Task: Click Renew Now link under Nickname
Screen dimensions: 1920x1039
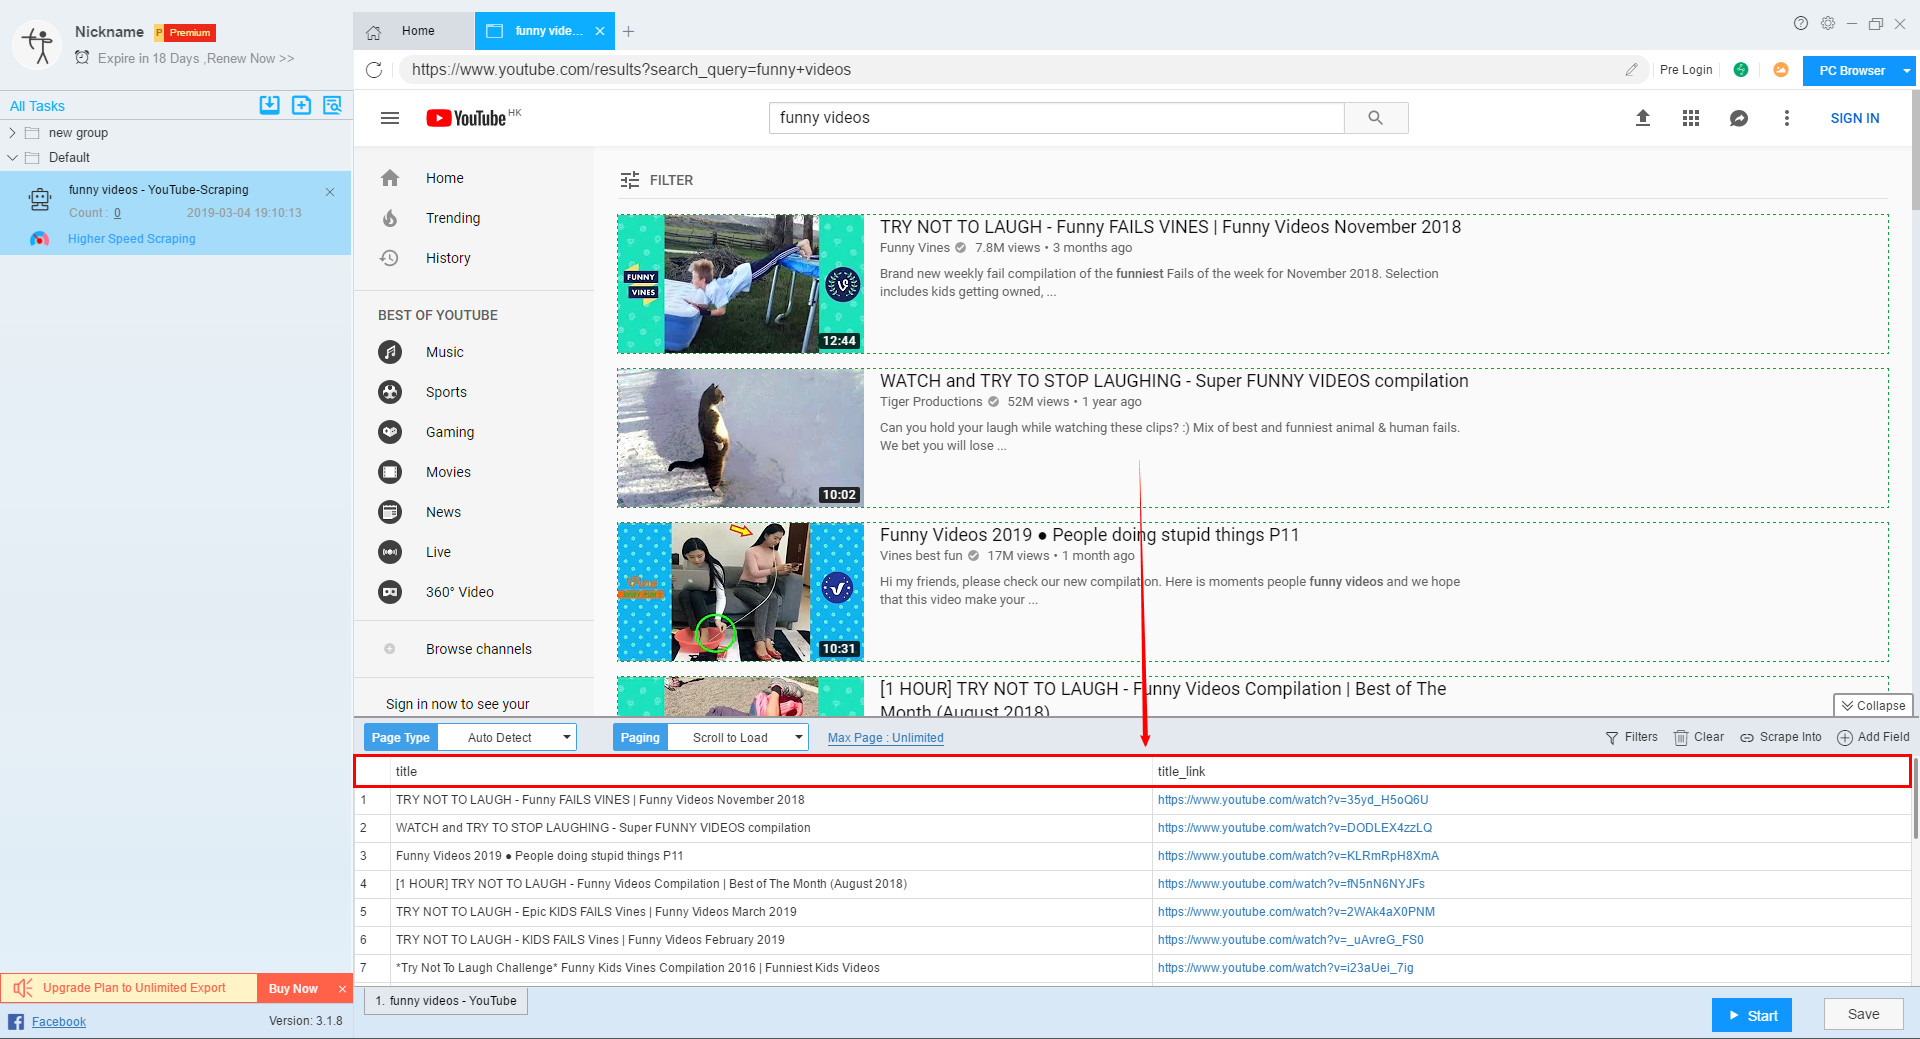Action: (x=250, y=59)
